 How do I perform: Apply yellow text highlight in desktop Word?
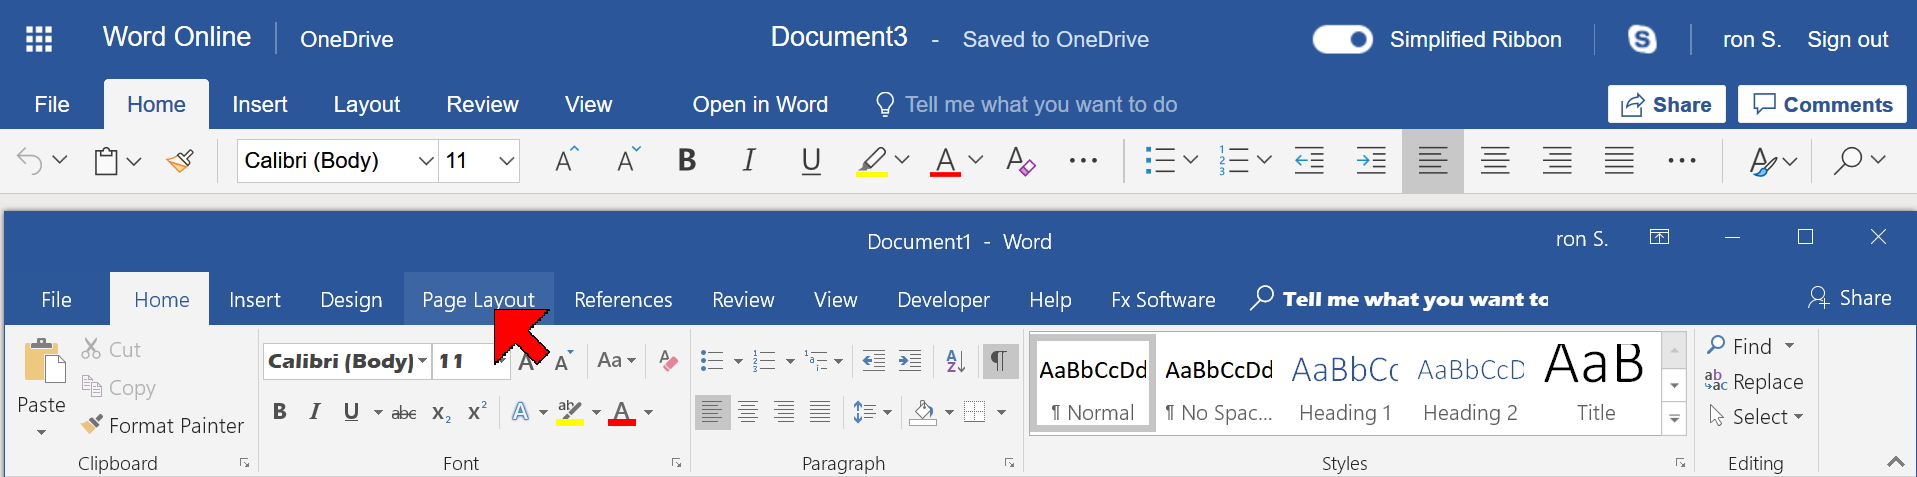point(570,412)
